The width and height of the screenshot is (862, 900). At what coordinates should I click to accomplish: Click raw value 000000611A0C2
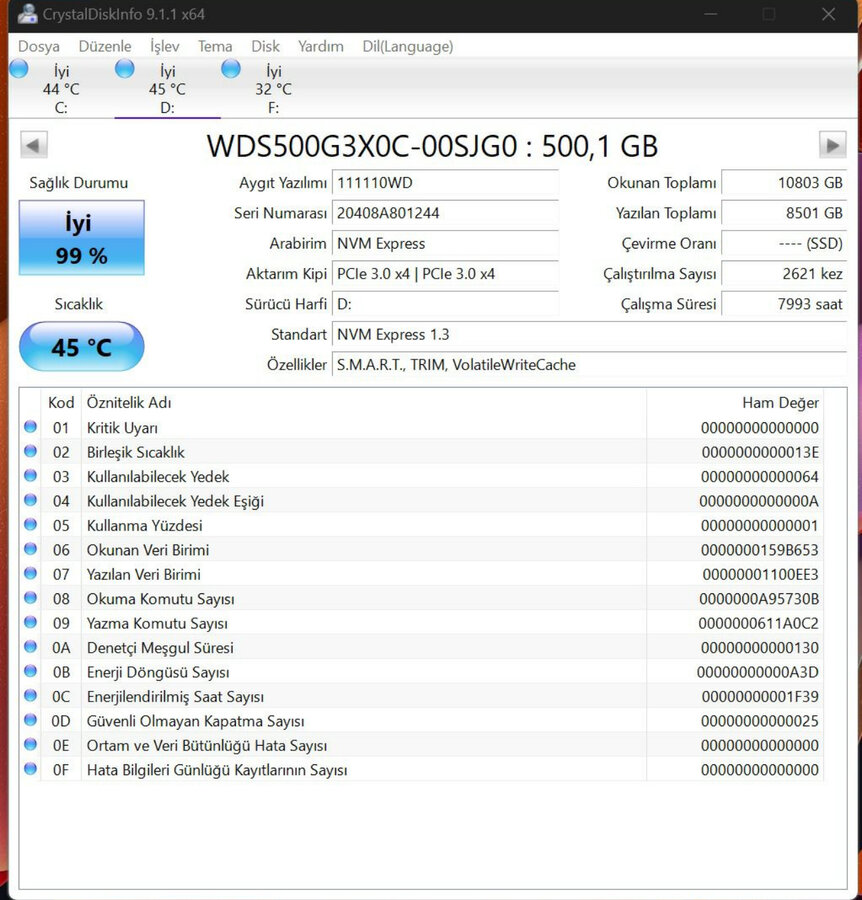pos(759,623)
